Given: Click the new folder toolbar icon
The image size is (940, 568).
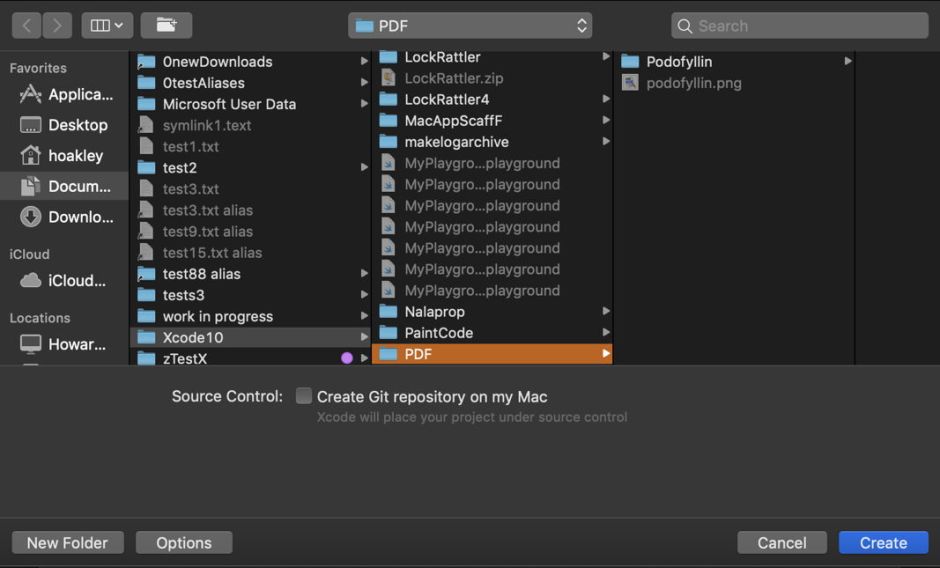Looking at the screenshot, I should click(x=166, y=25).
